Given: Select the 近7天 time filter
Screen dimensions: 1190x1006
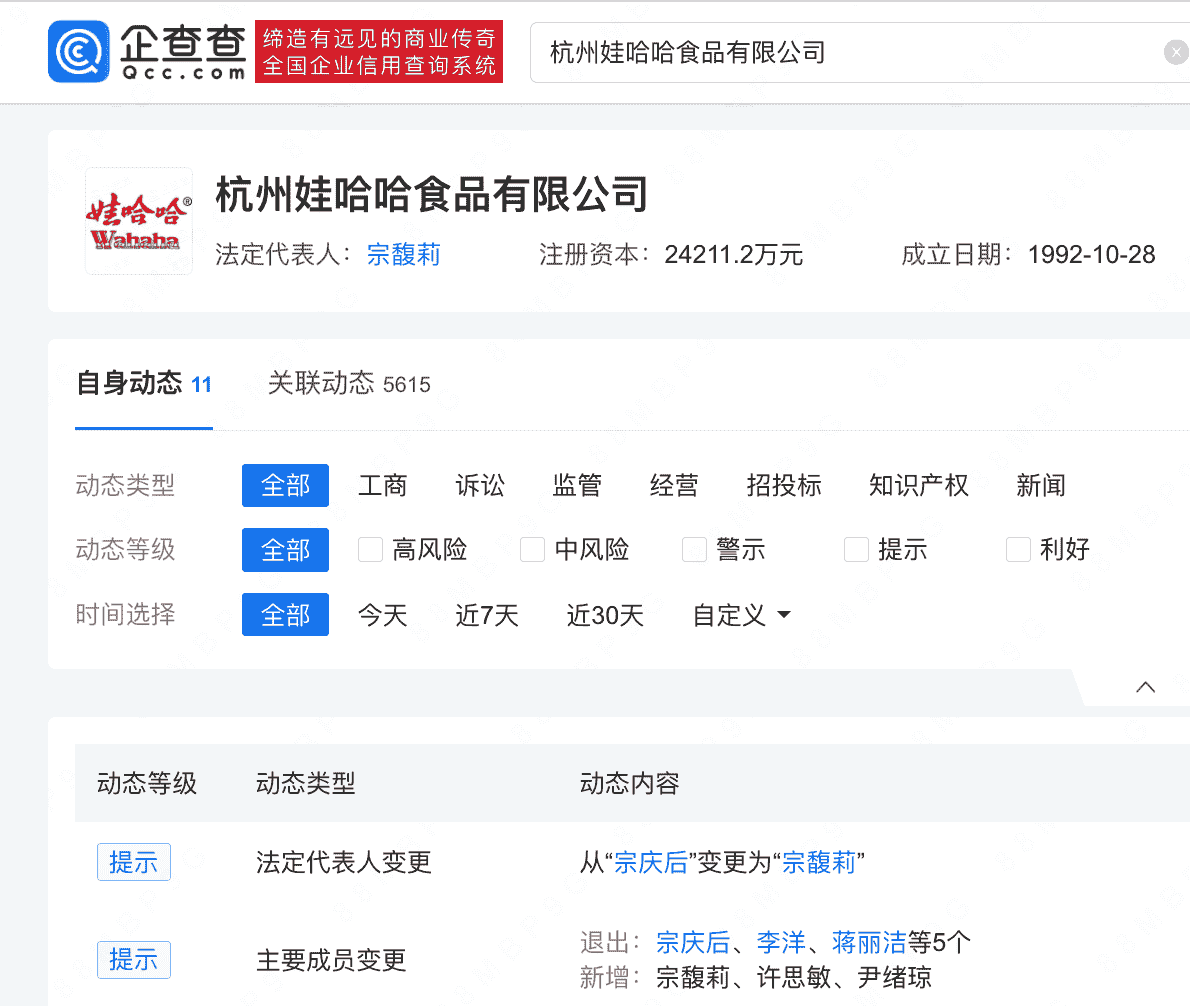Looking at the screenshot, I should [x=487, y=616].
